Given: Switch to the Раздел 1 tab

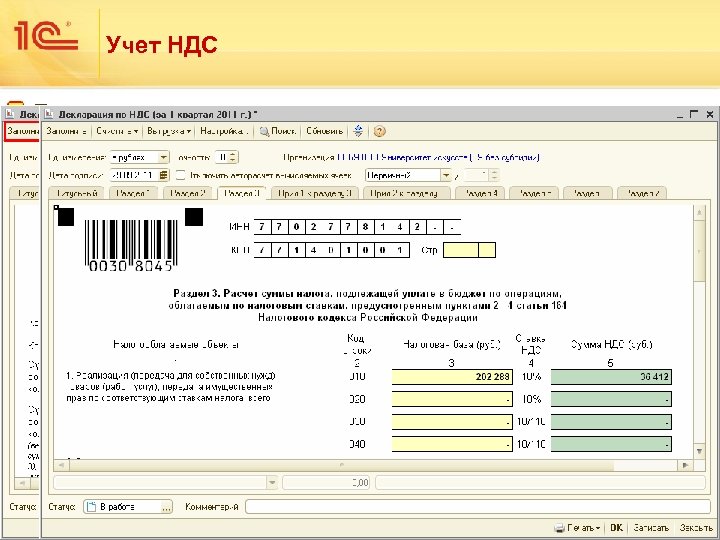Looking at the screenshot, I should coord(133,193).
